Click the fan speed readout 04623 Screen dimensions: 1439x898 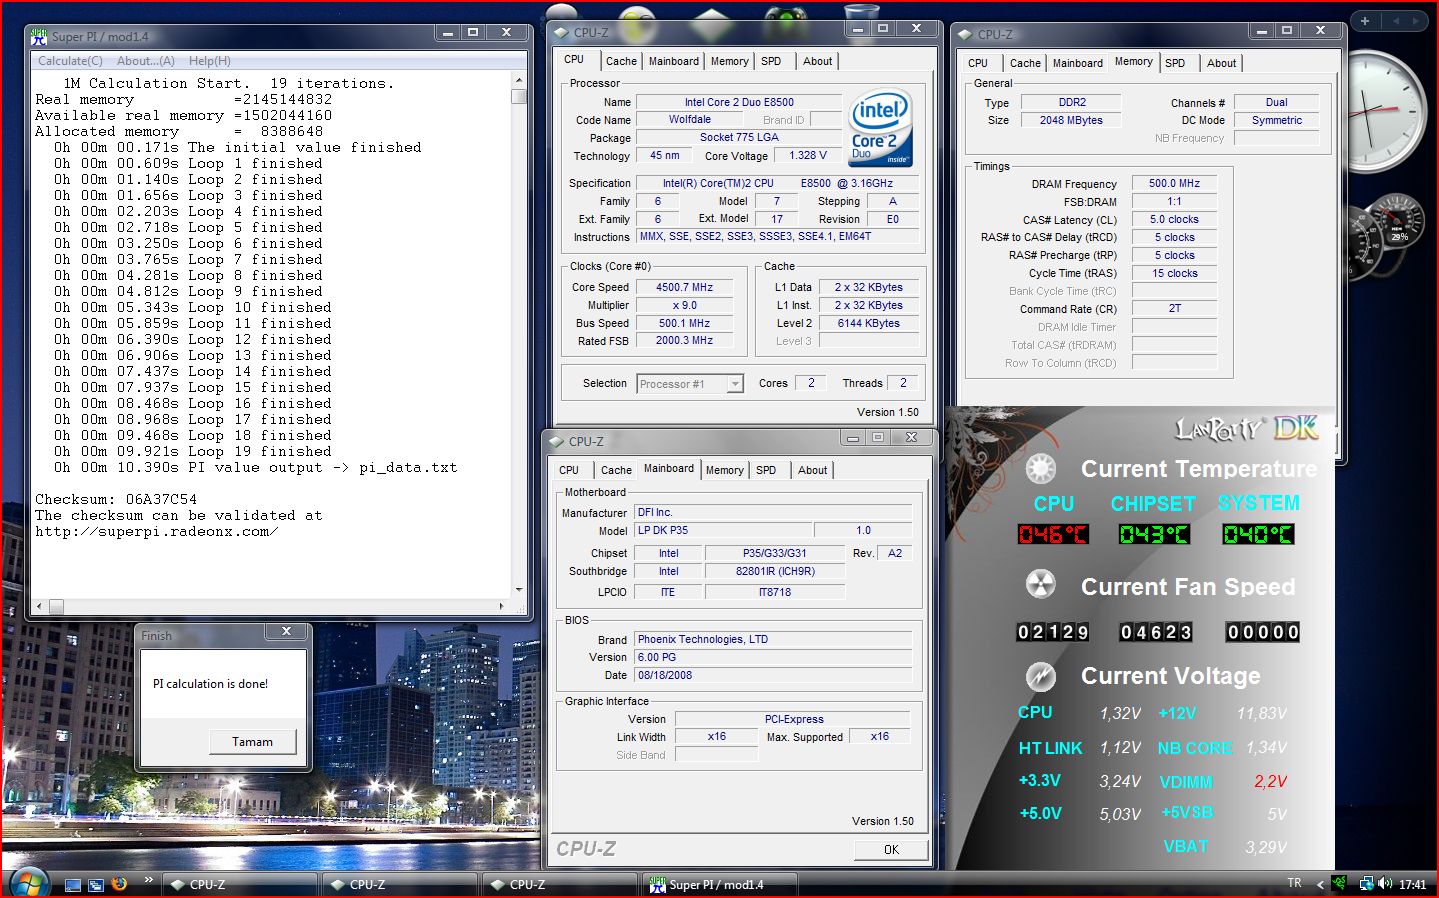pyautogui.click(x=1156, y=632)
